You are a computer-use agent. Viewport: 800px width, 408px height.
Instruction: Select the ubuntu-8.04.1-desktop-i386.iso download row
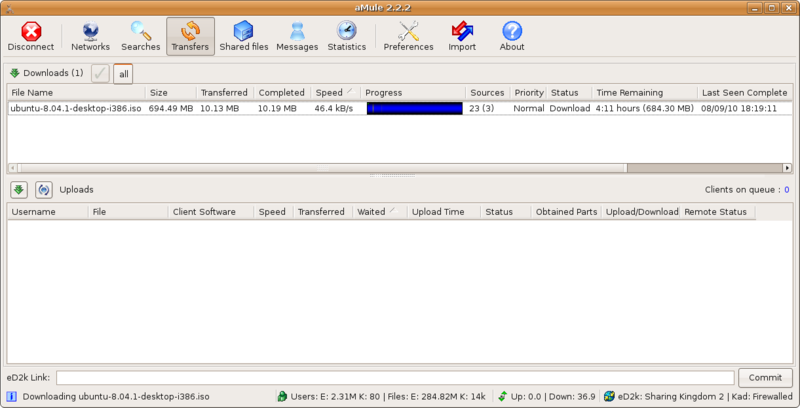point(401,108)
